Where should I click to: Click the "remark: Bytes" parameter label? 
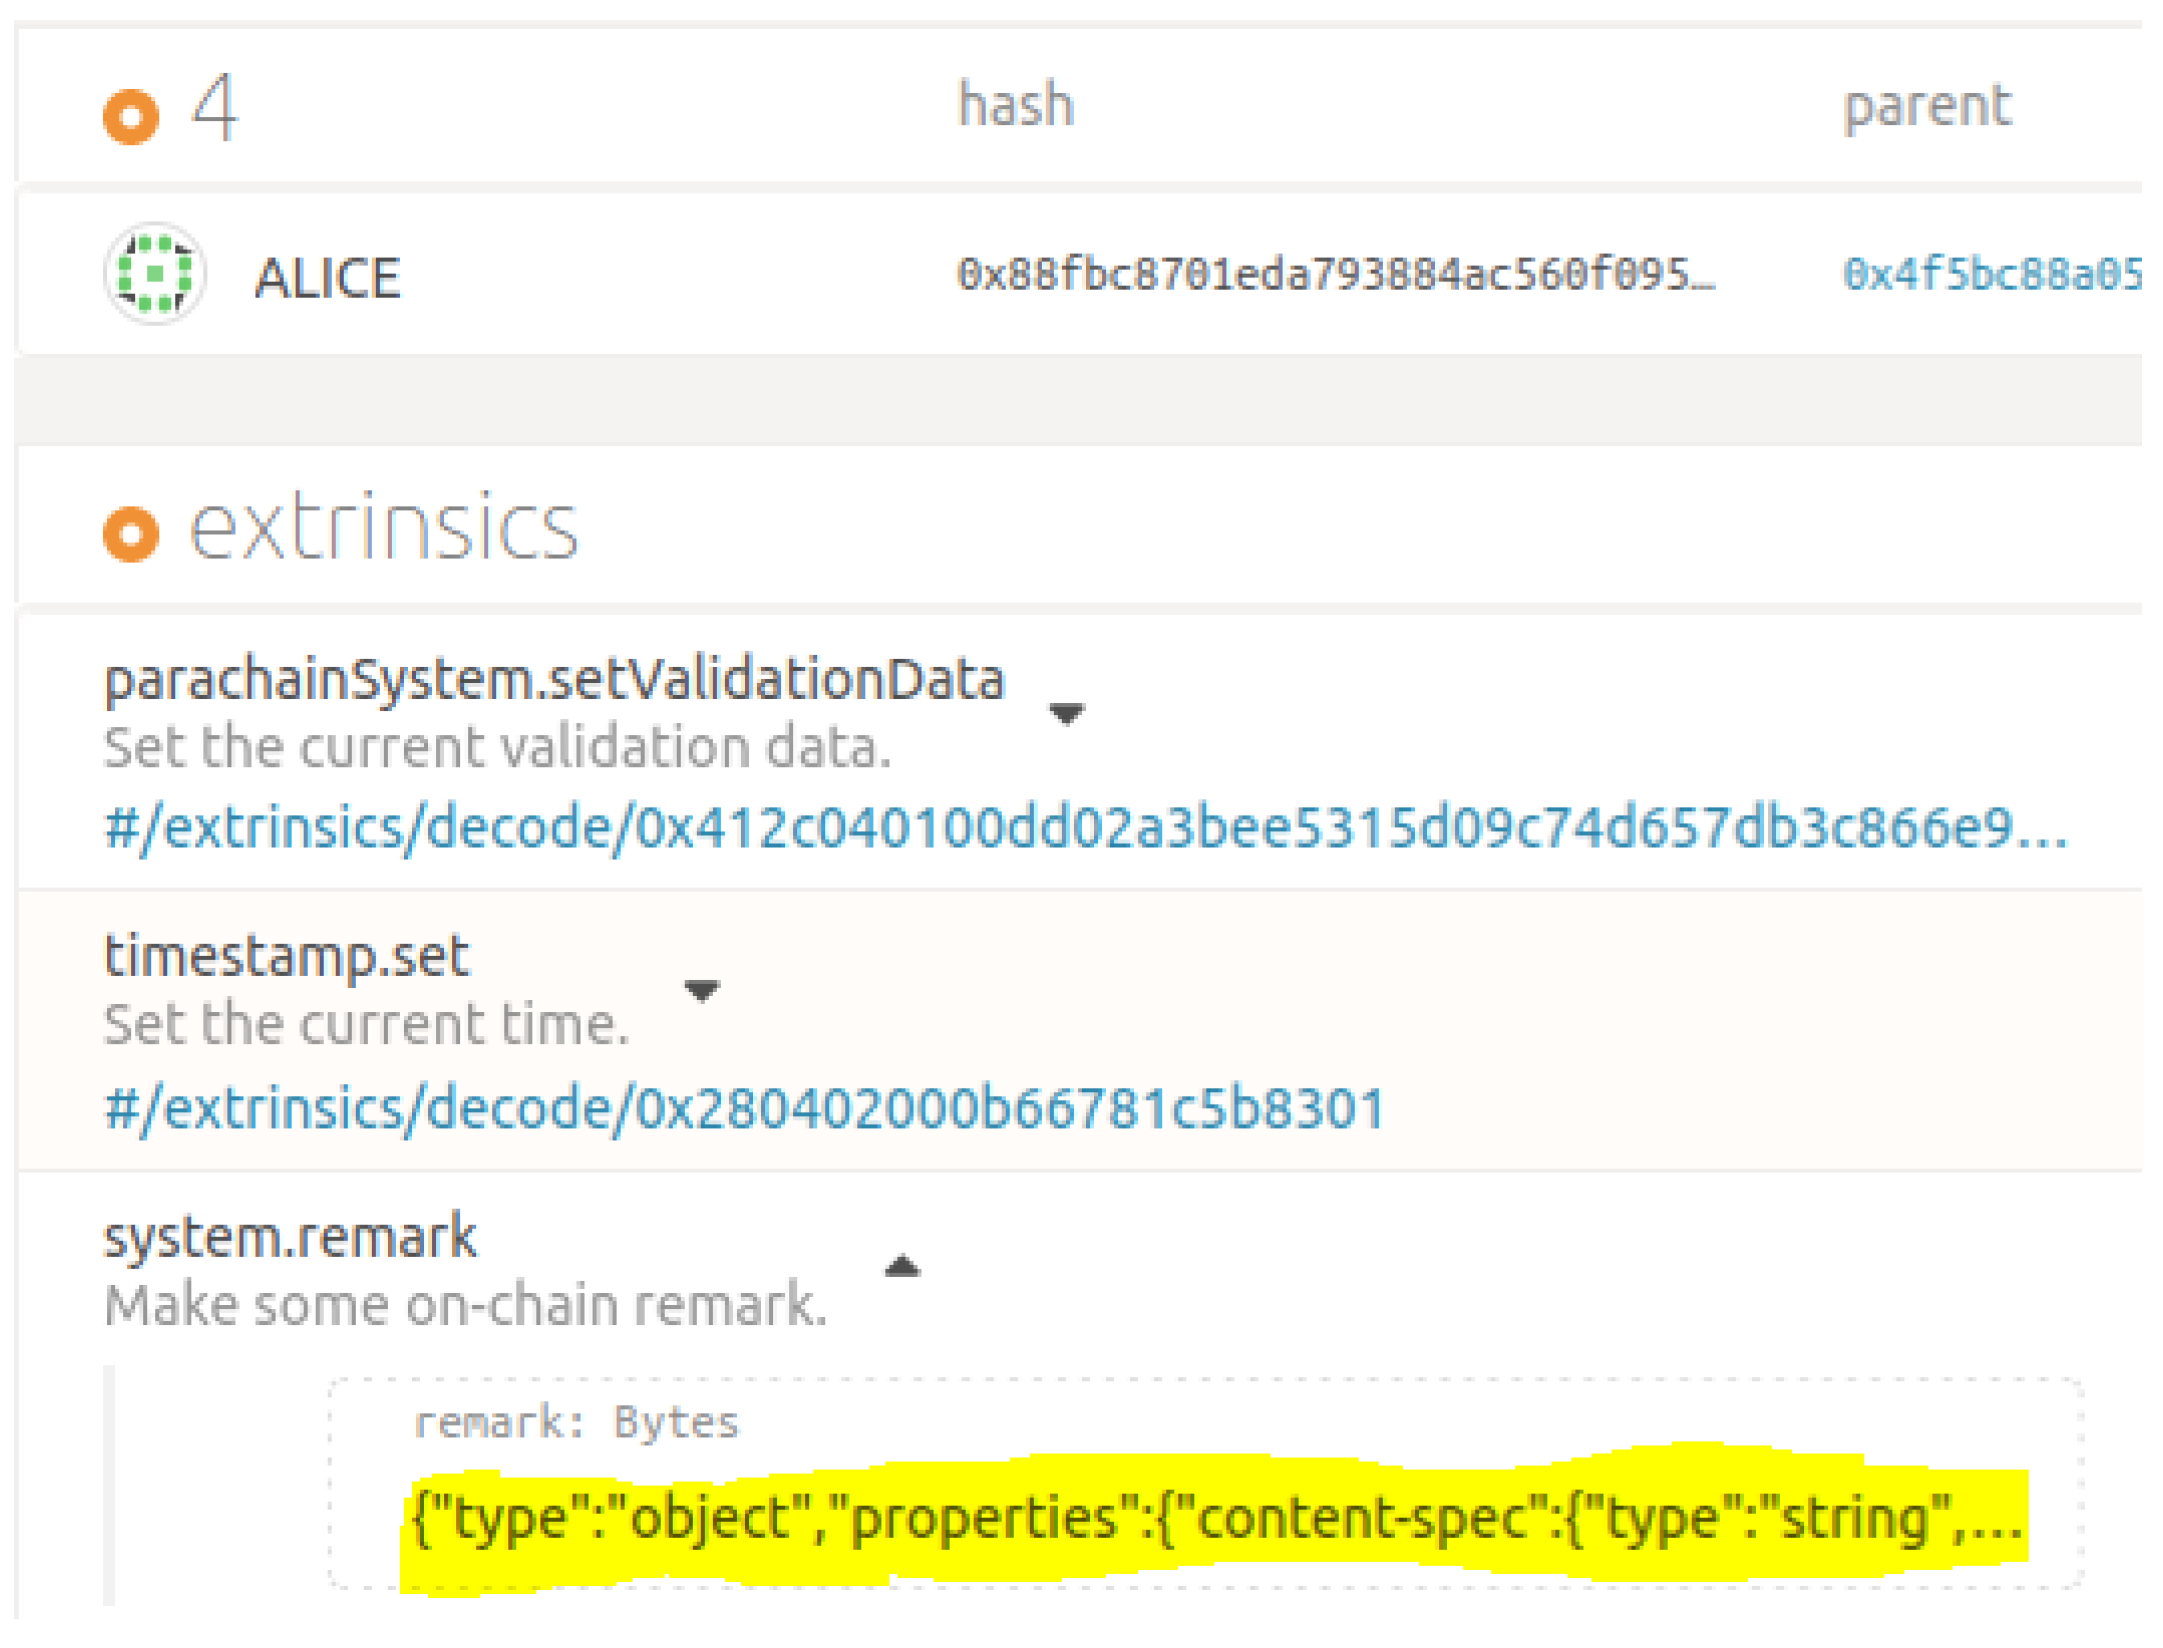click(x=576, y=1421)
